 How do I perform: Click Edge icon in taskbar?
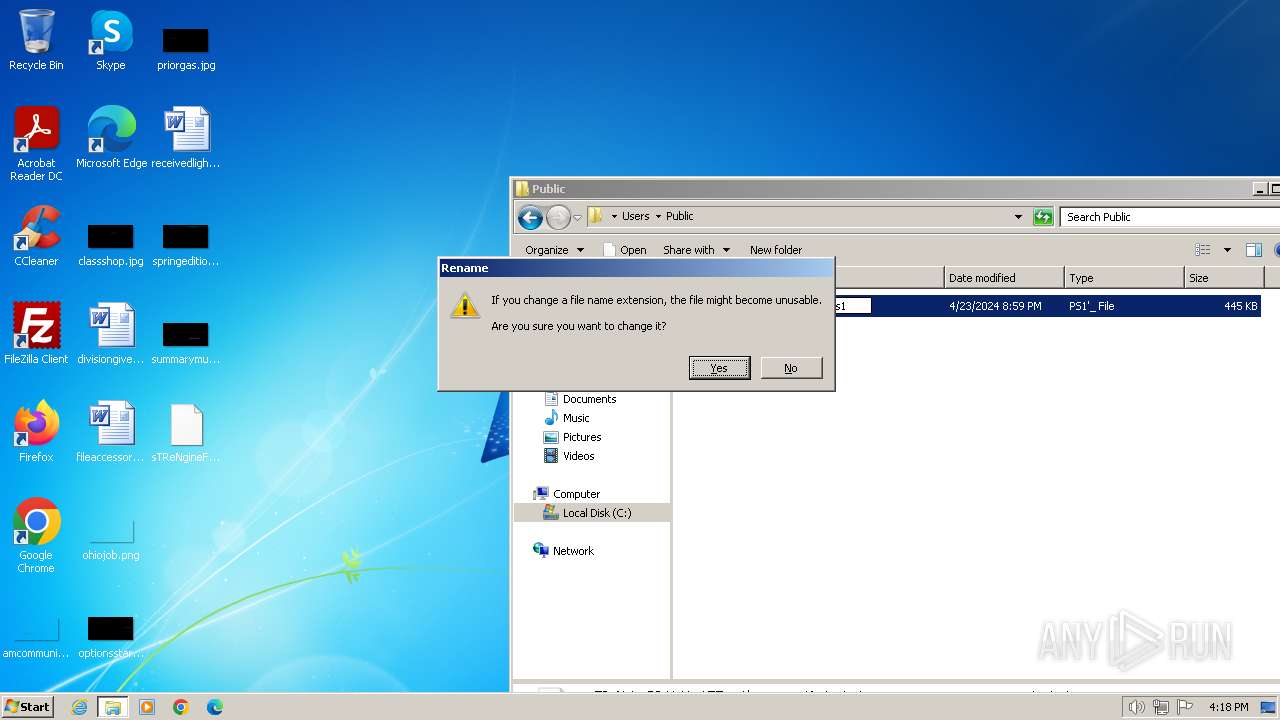point(215,707)
